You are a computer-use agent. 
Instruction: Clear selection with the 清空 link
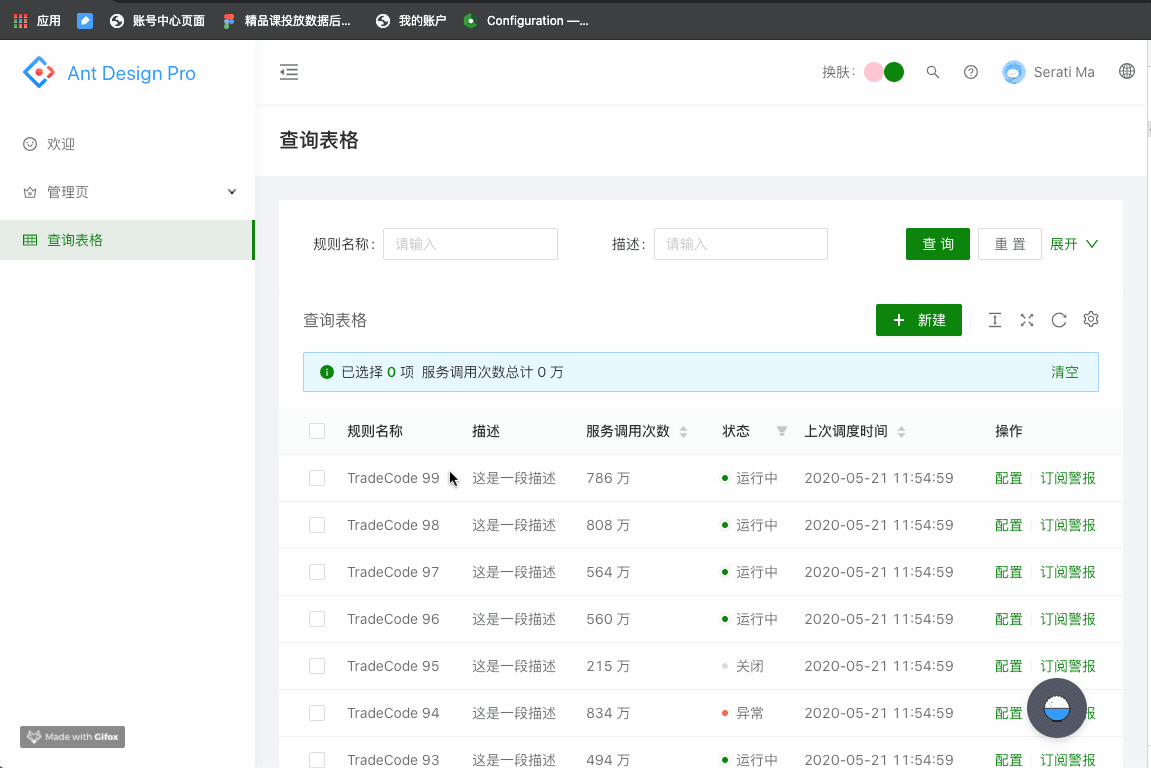[1065, 371]
